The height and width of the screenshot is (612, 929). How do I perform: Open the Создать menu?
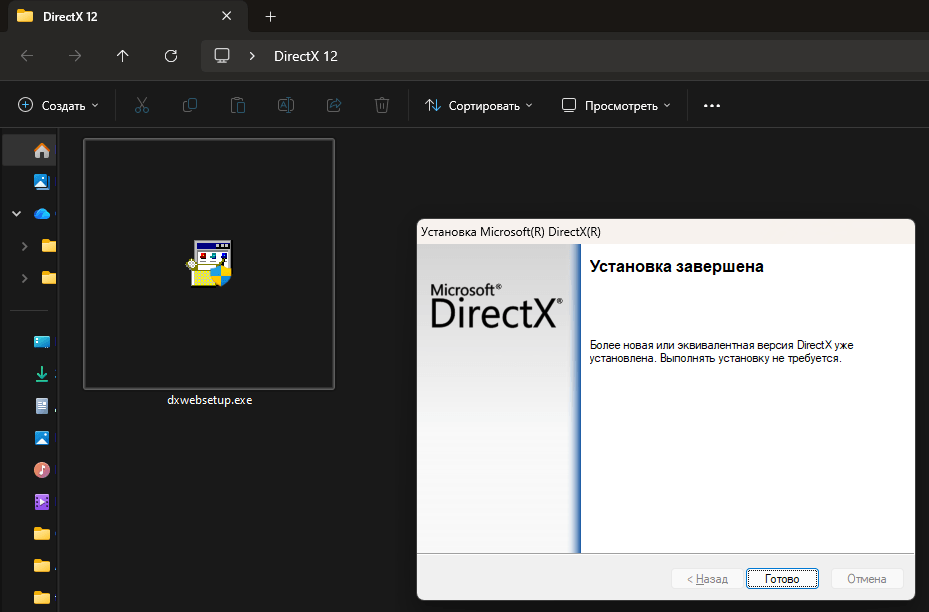[58, 105]
